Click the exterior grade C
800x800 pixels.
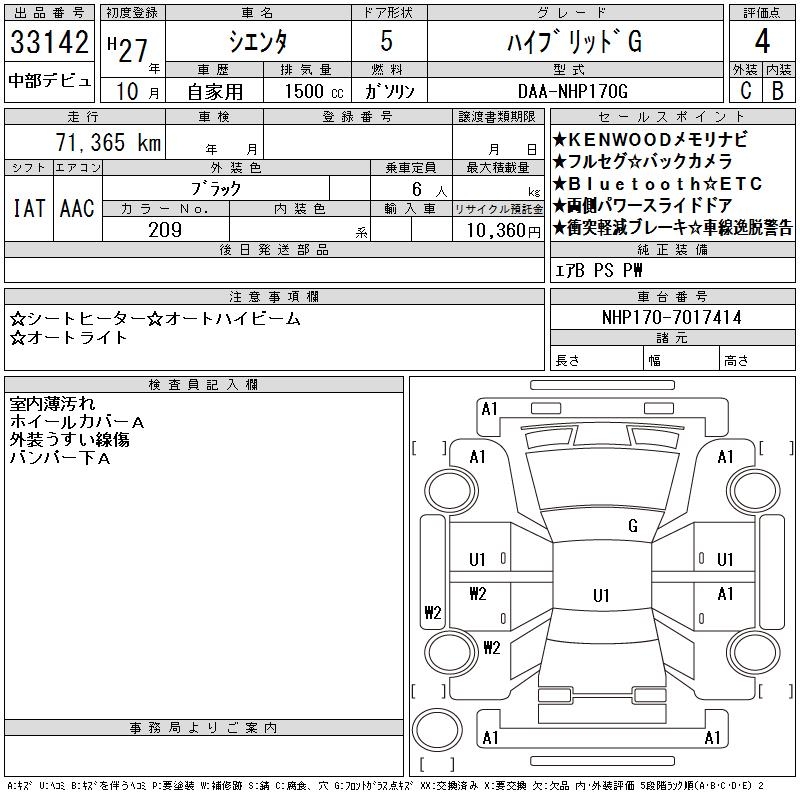tap(746, 90)
